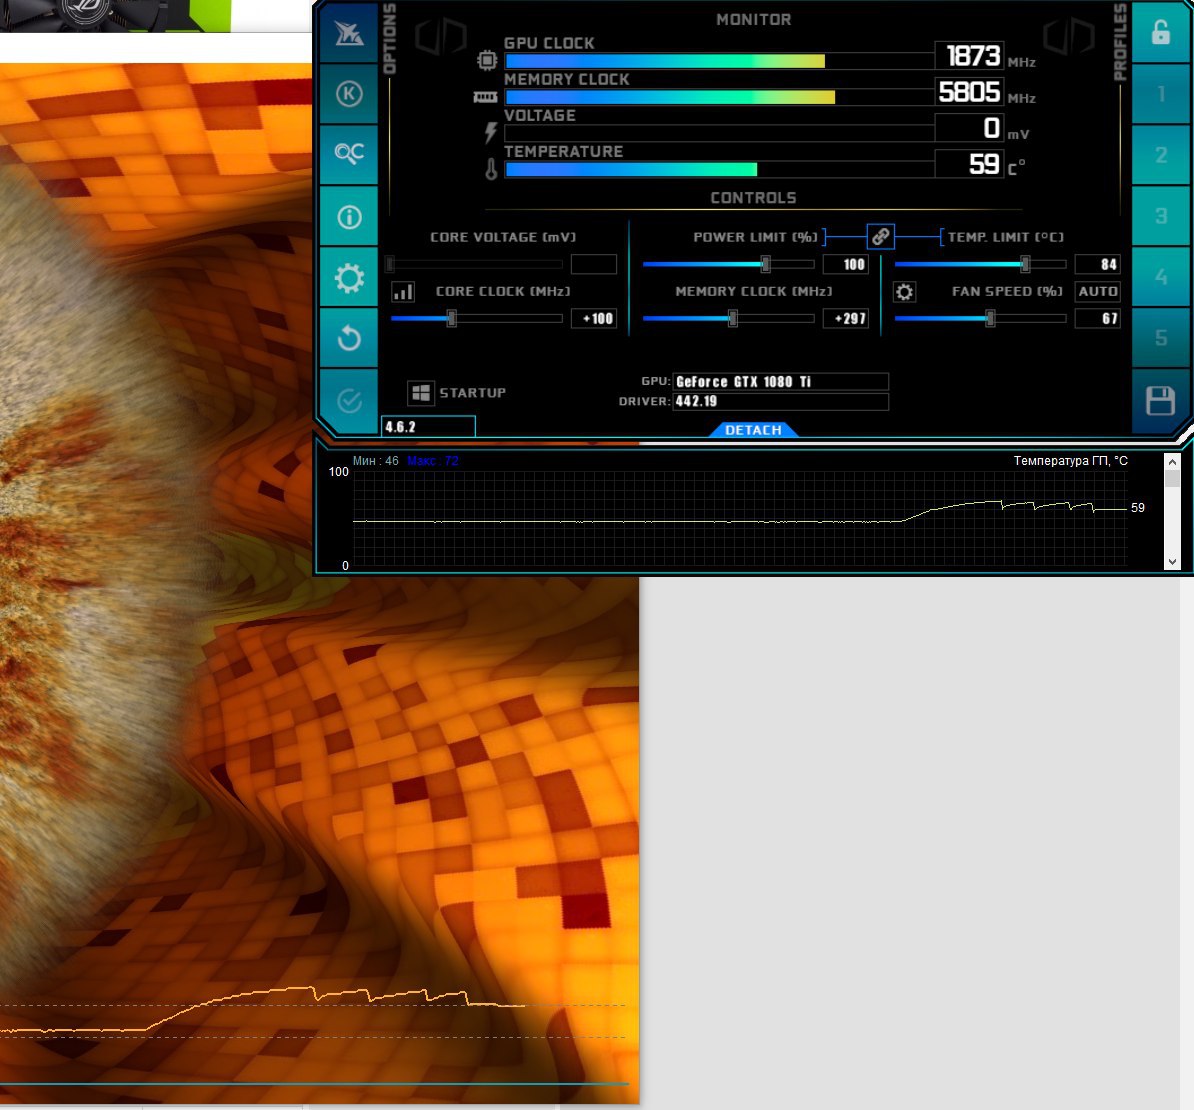Click the MSI Afterburner logo icon

coord(349,33)
